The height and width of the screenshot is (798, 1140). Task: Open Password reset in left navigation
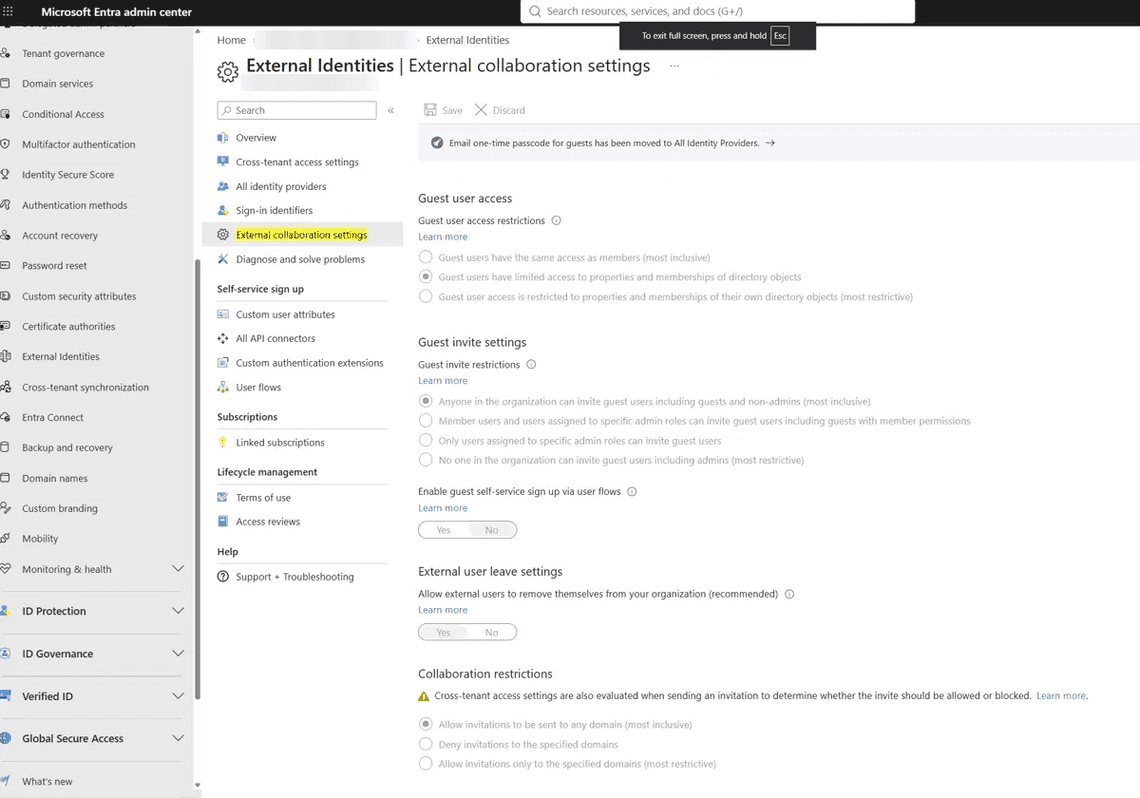pos(54,265)
